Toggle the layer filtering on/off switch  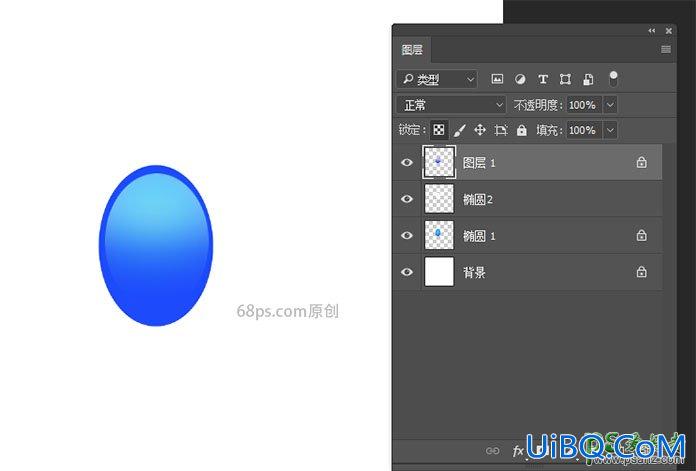(x=613, y=79)
